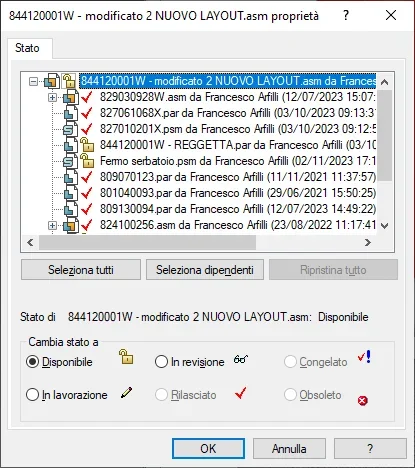Image resolution: width=415 pixels, height=468 pixels.
Task: Select the 844120001W - REGGETTA.par row text
Action: pyautogui.click(x=237, y=145)
